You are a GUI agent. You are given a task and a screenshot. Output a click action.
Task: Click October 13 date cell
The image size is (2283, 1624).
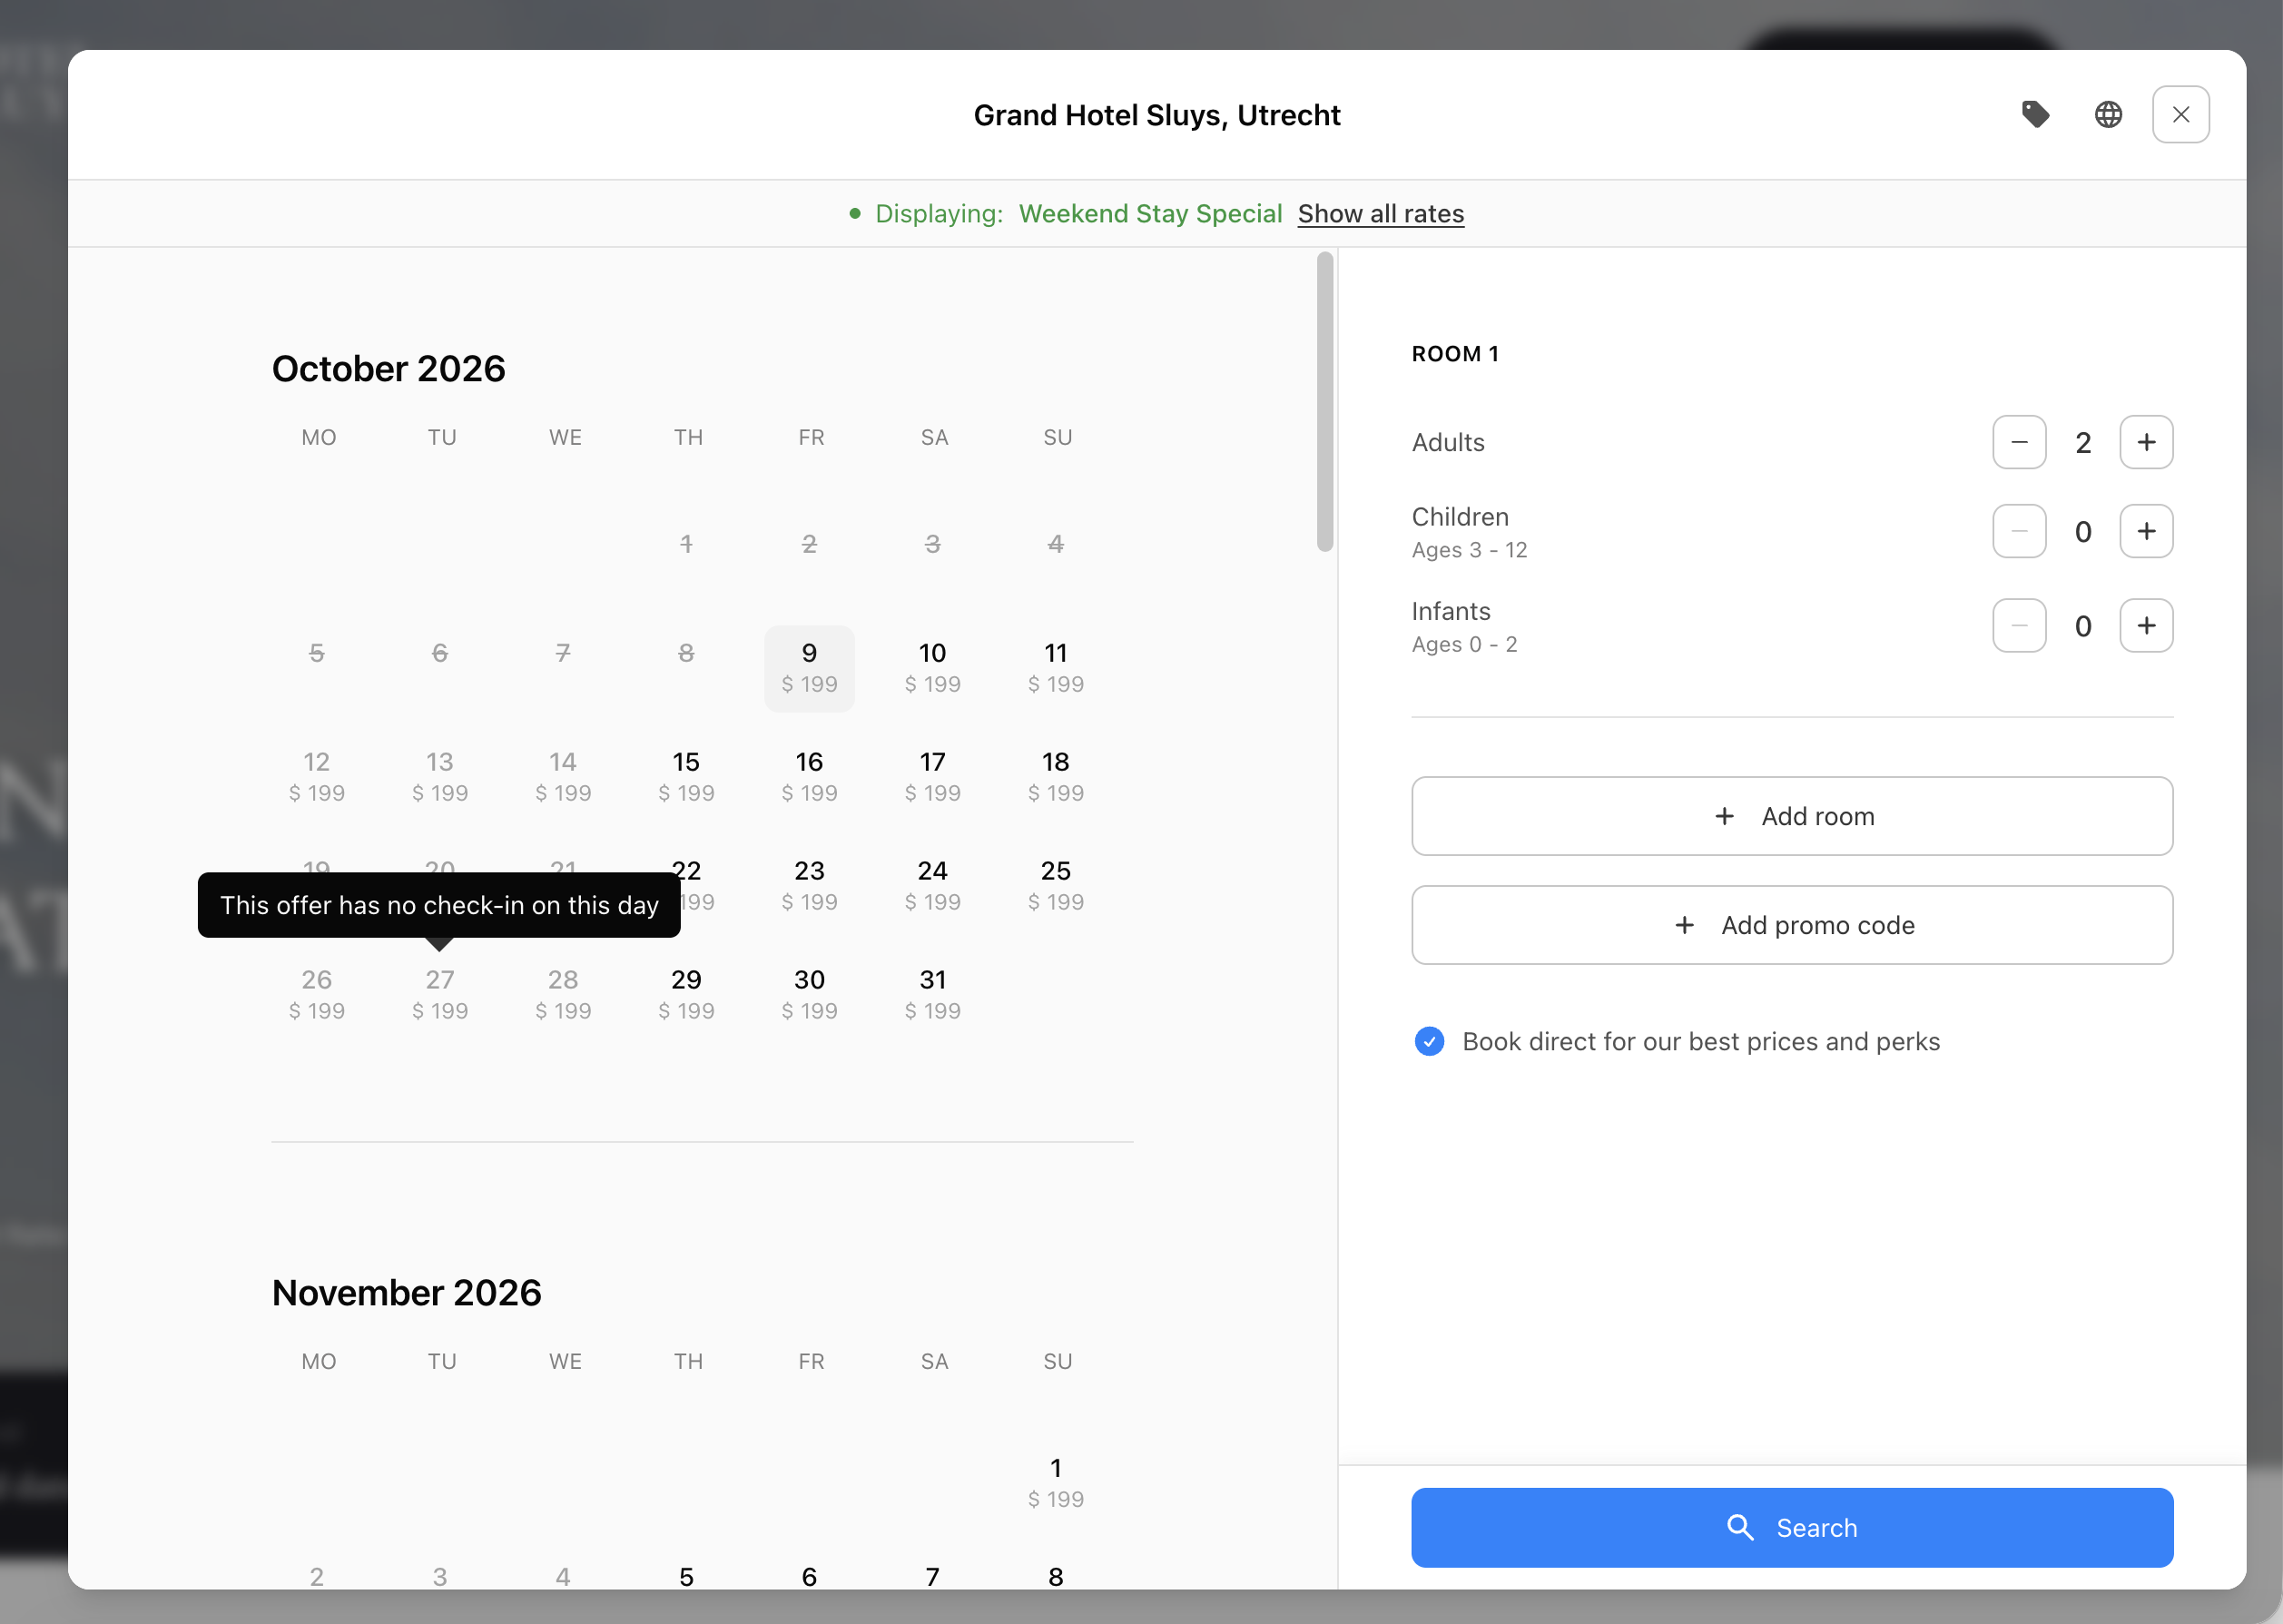tap(439, 777)
